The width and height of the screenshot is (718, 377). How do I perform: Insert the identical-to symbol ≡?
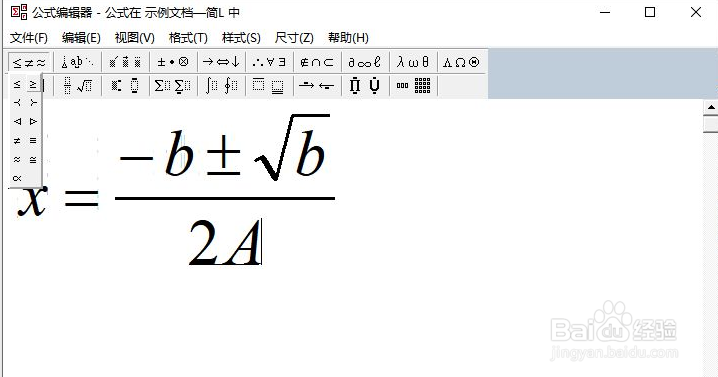click(x=33, y=141)
